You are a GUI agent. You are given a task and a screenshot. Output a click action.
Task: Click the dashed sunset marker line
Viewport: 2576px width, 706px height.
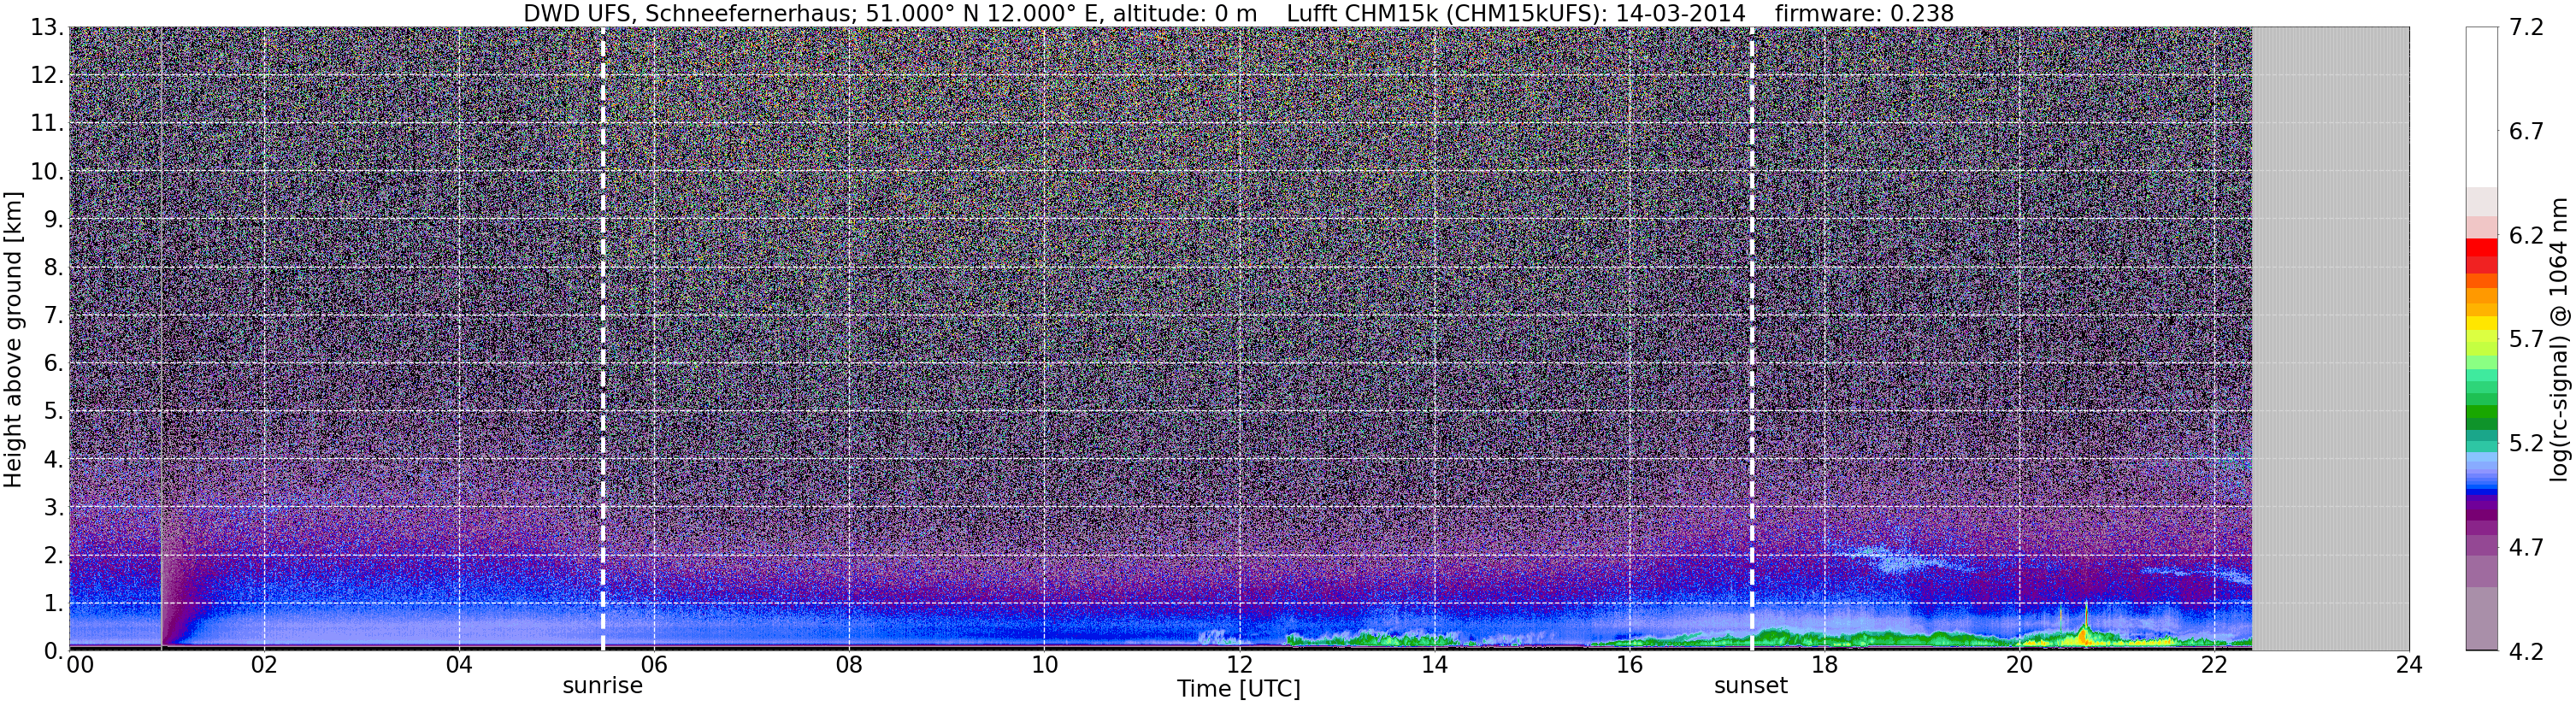coord(1752,338)
